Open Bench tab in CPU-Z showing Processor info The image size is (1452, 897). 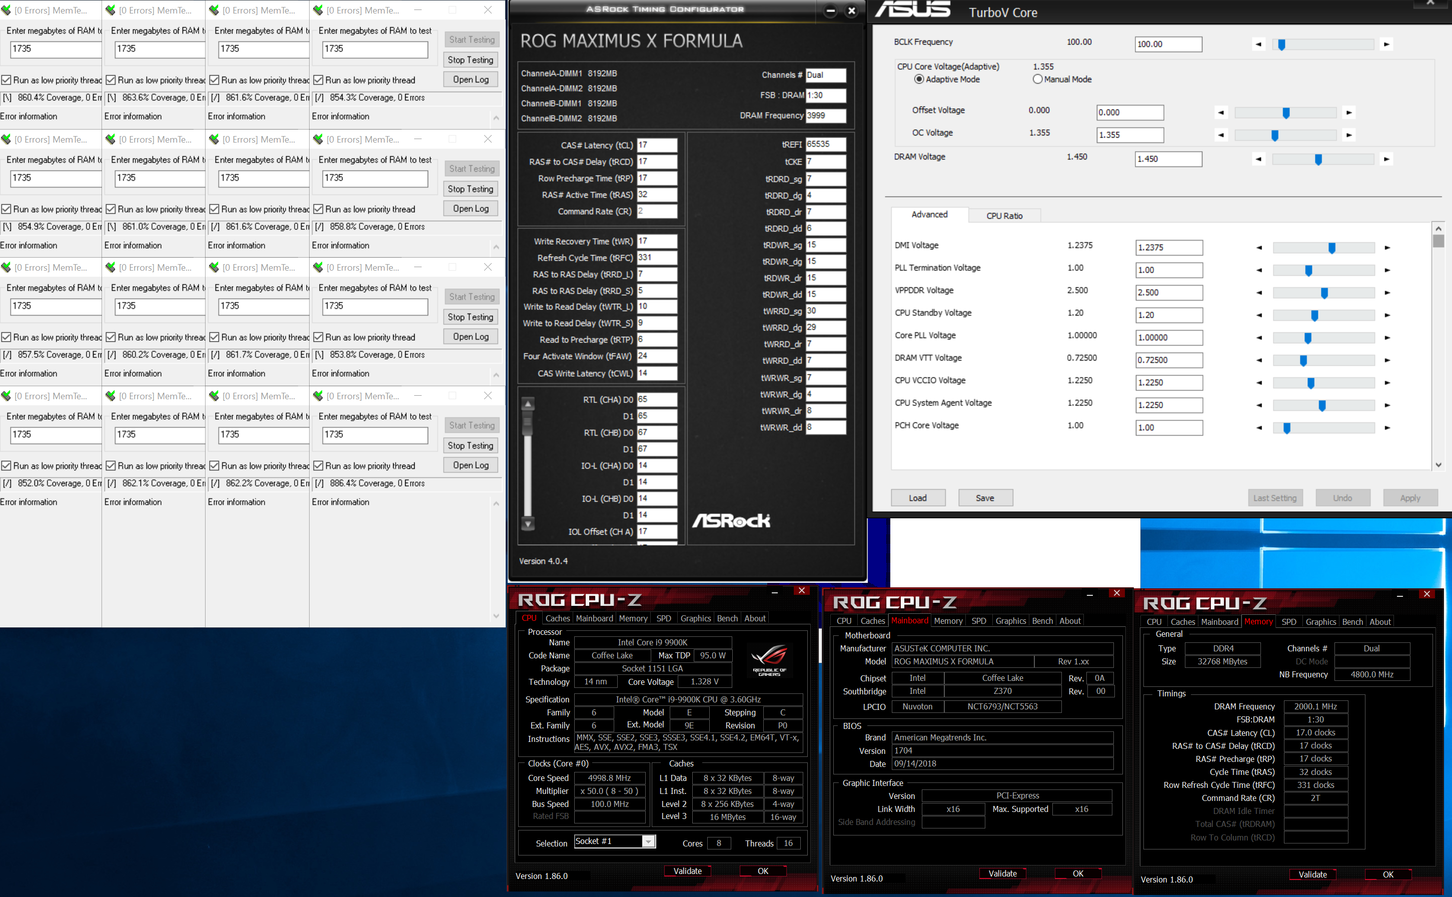pos(727,619)
